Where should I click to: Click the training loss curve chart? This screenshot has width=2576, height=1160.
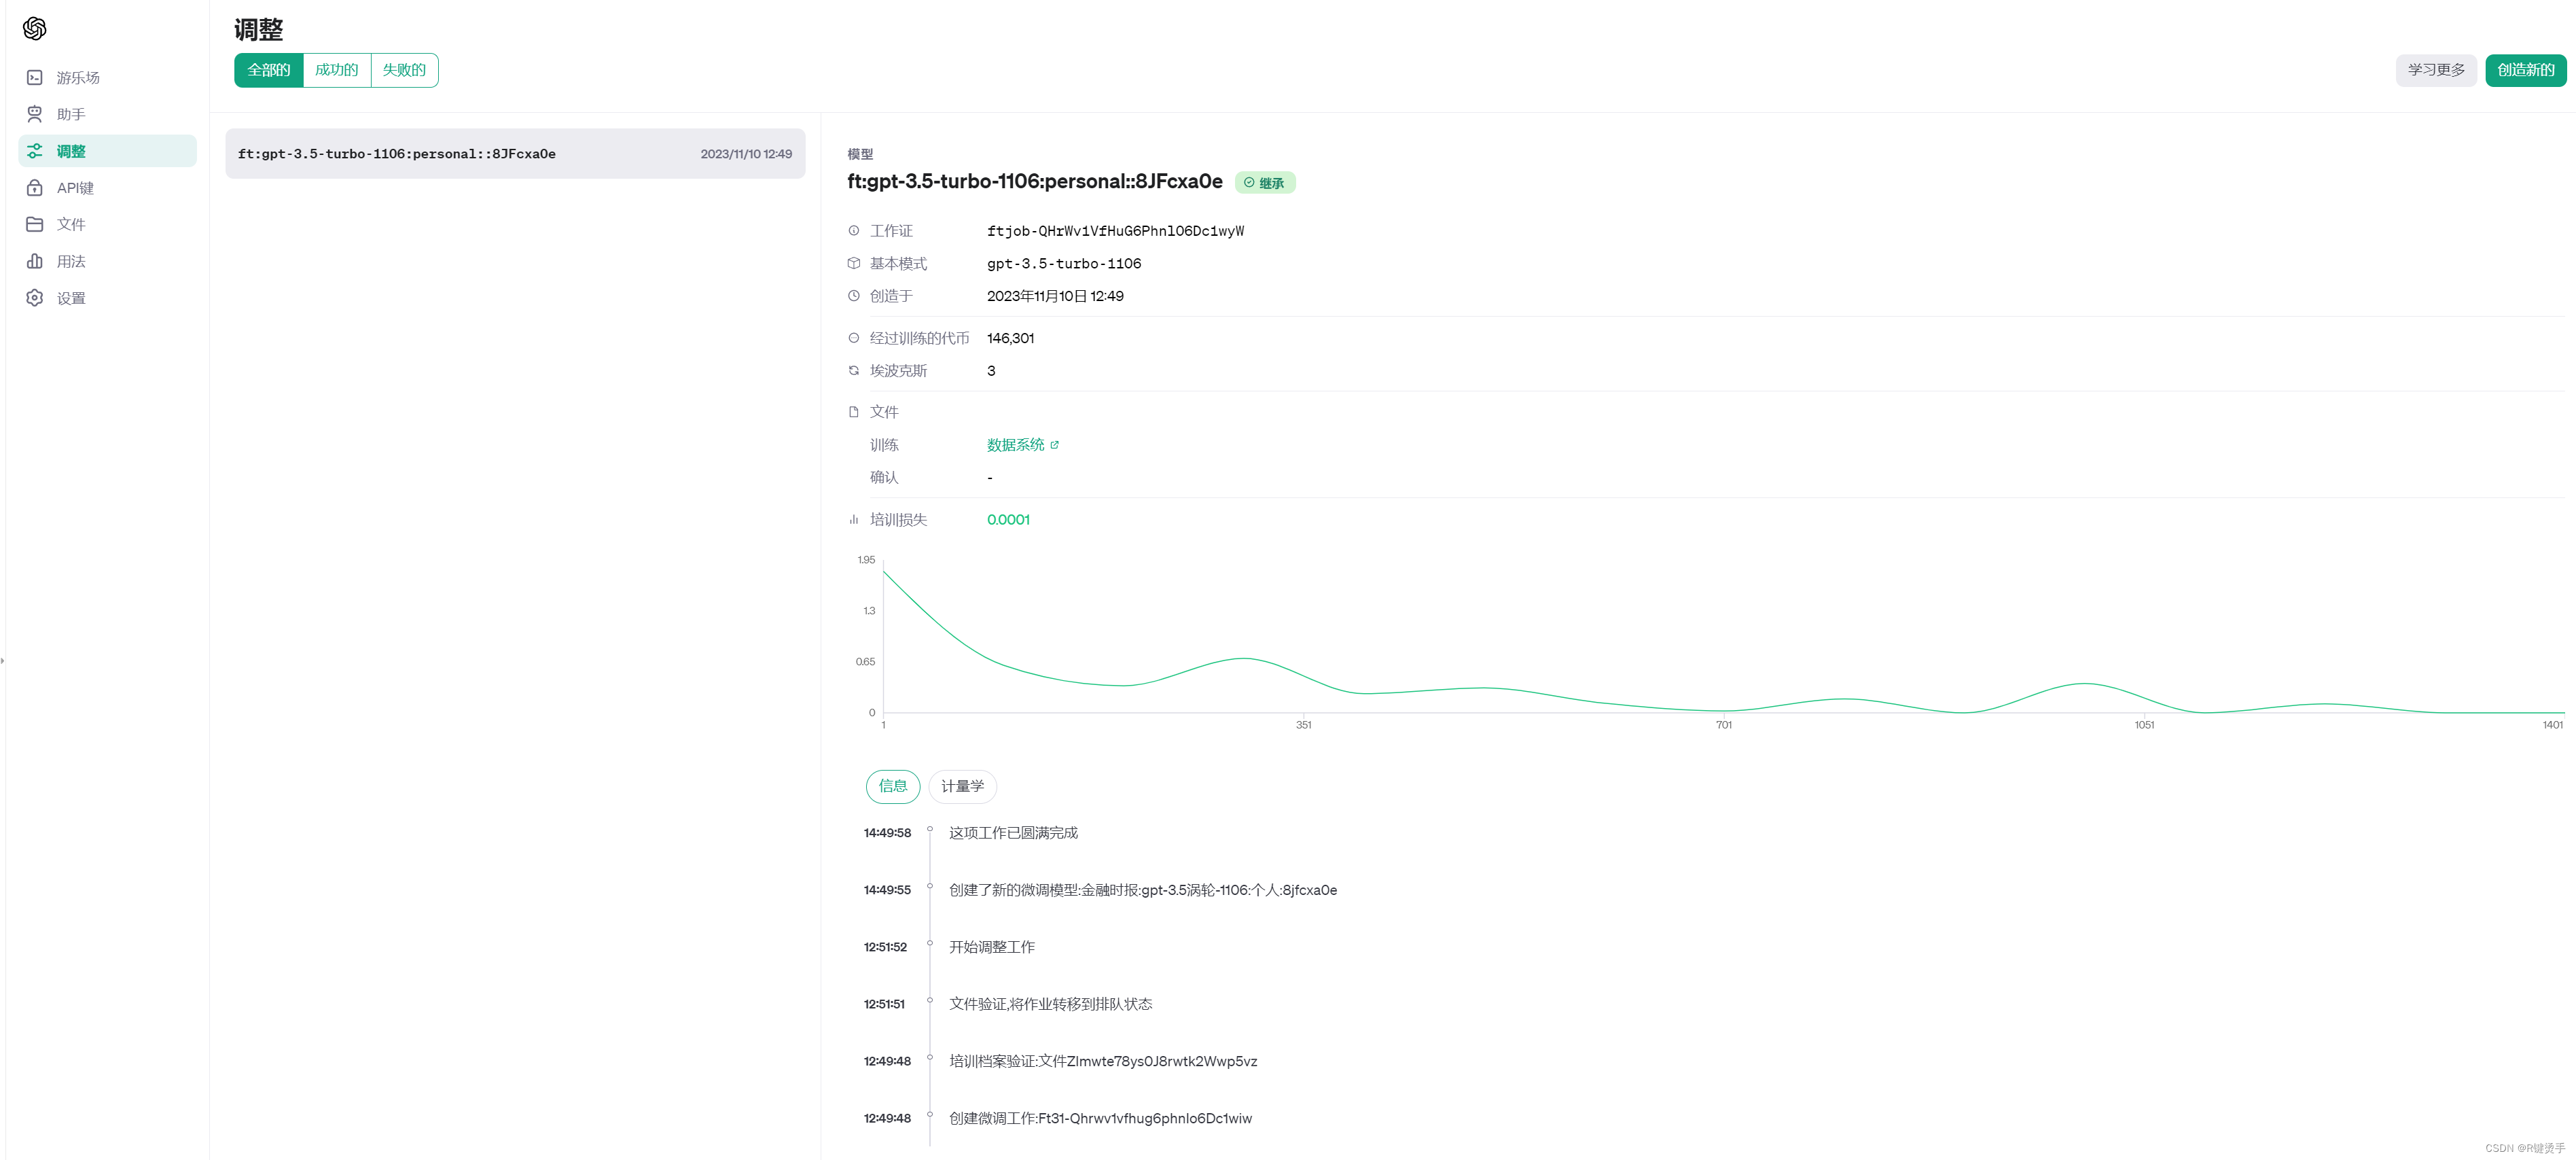(1724, 638)
